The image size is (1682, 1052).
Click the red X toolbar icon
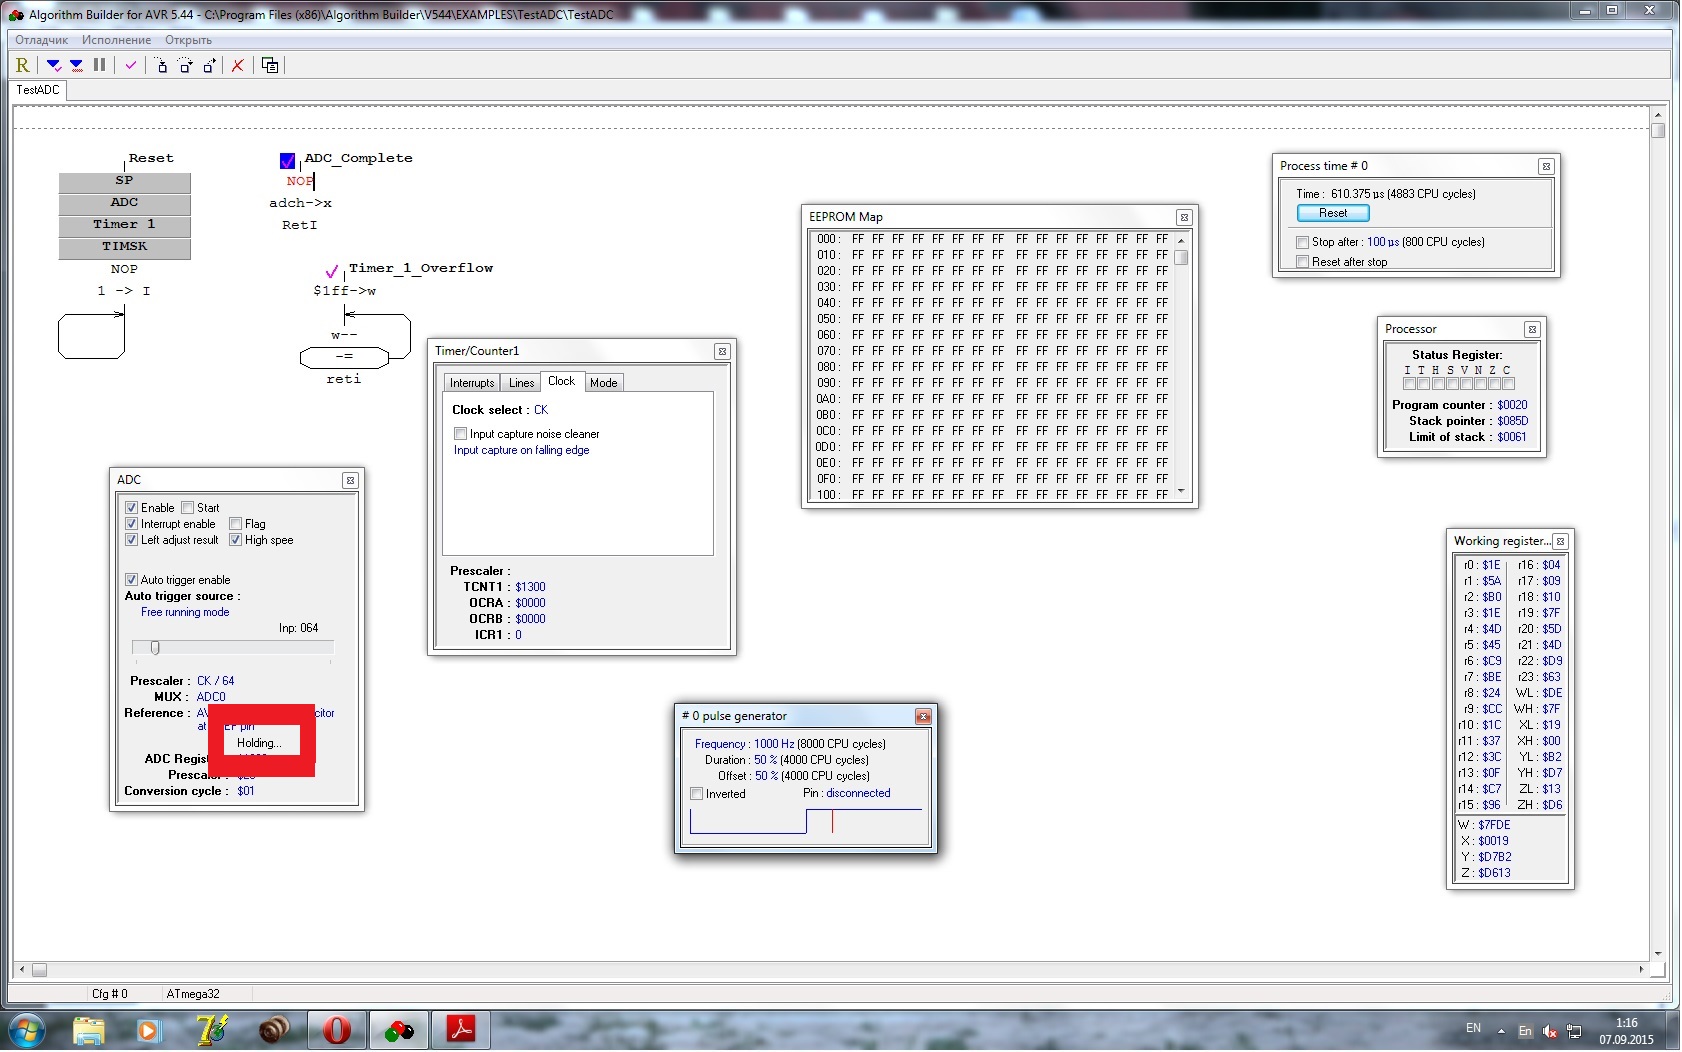[x=238, y=65]
